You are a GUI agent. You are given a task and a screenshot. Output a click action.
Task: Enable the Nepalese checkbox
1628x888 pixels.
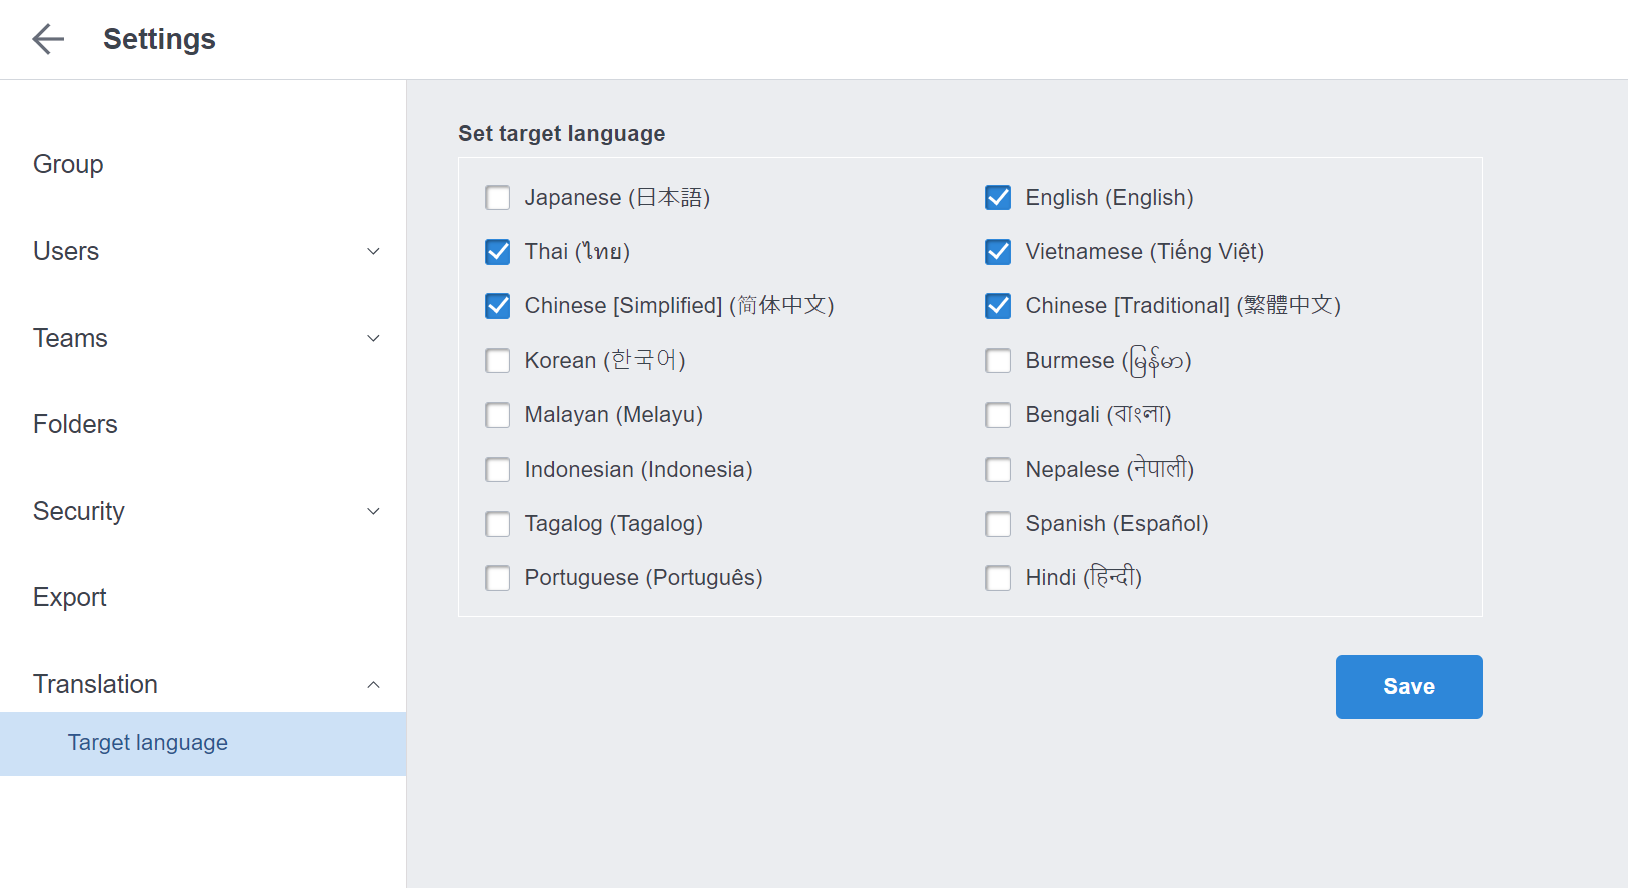(998, 470)
